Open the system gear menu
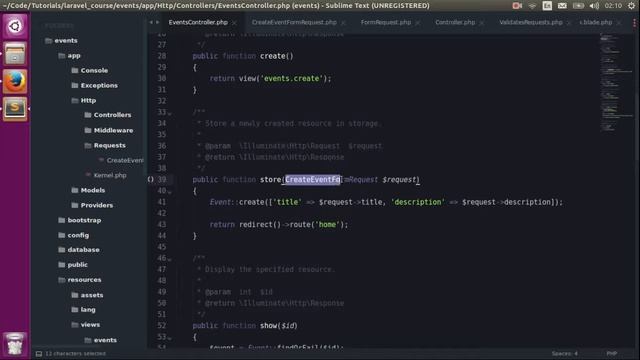 click(631, 6)
